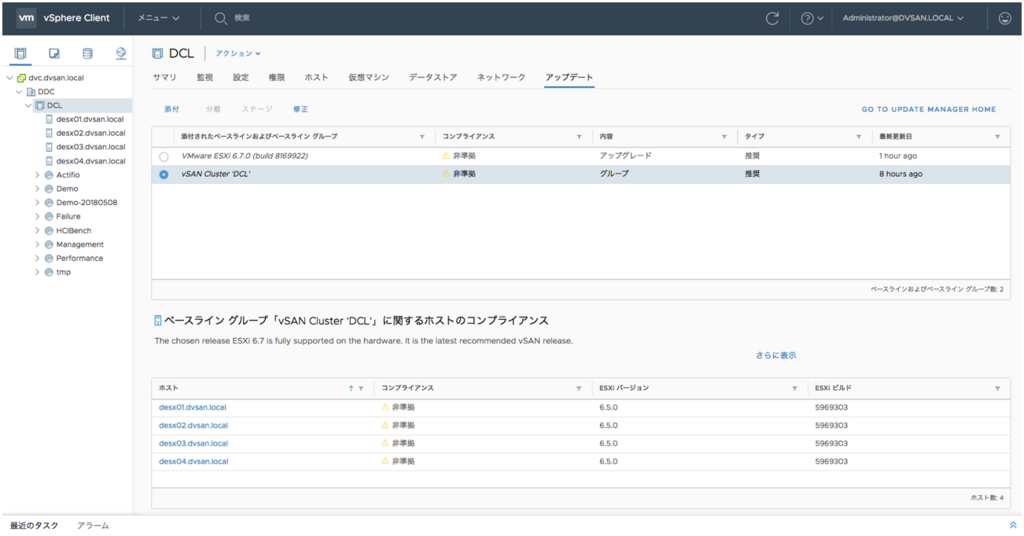Click warning icon for VMware ESXi 6.7.0 baseline

click(x=446, y=155)
